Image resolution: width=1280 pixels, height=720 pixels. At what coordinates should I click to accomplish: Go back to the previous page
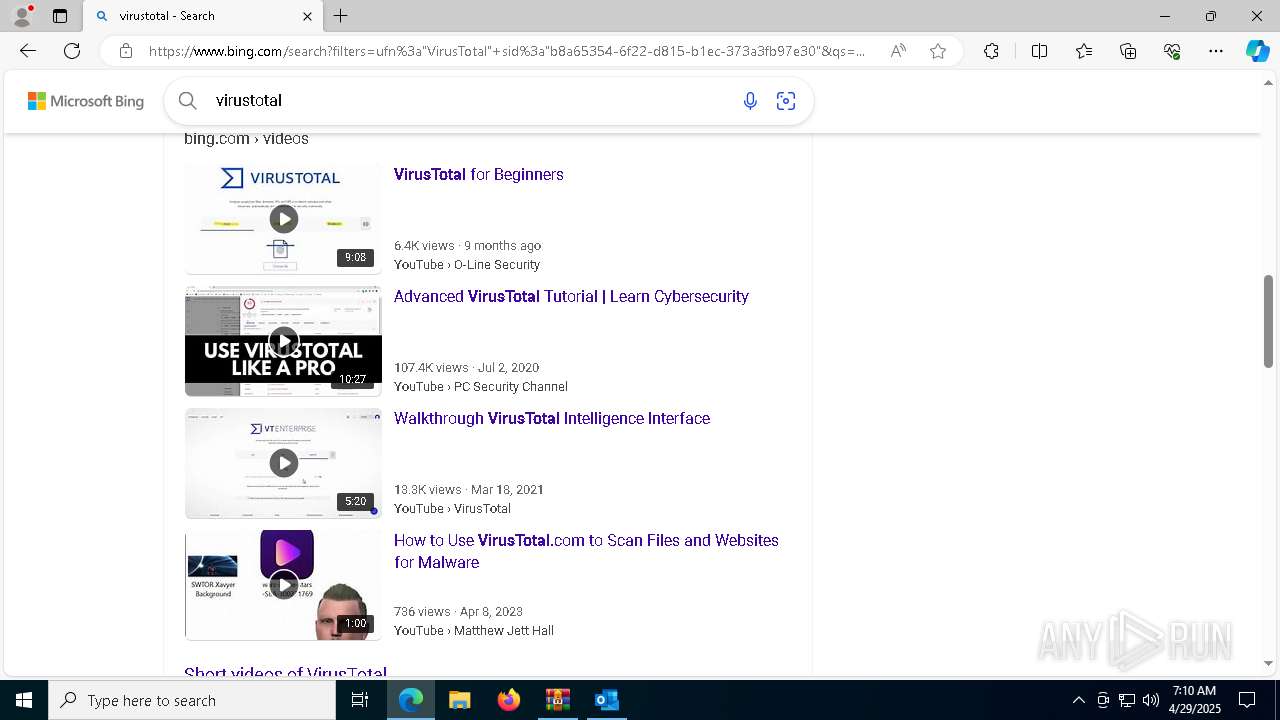[28, 51]
